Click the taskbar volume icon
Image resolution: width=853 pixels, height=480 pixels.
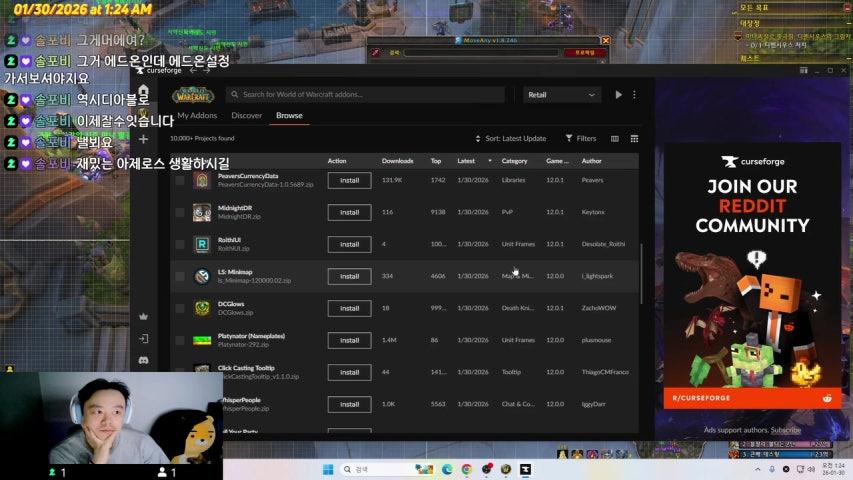point(811,469)
